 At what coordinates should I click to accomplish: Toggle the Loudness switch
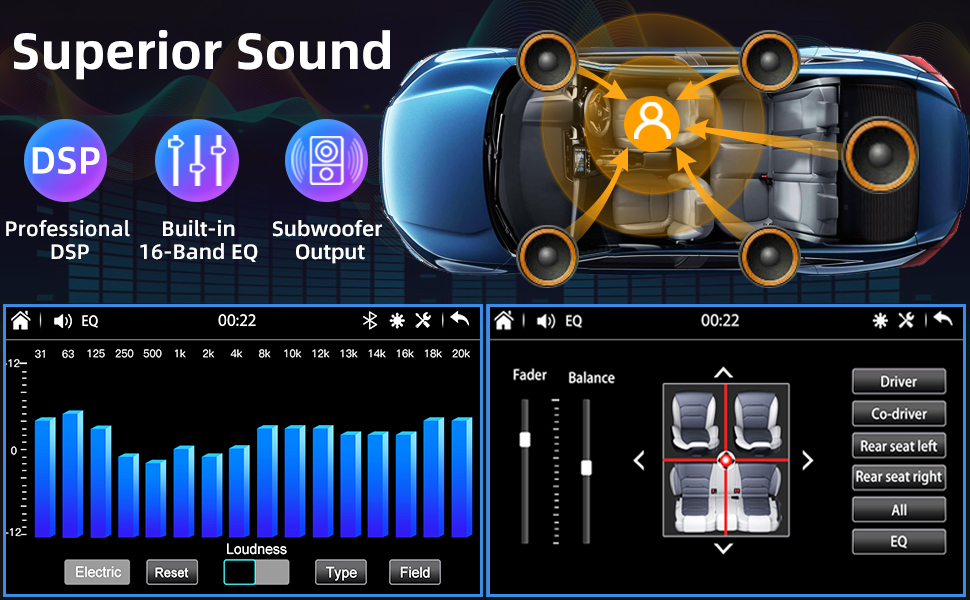click(256, 572)
